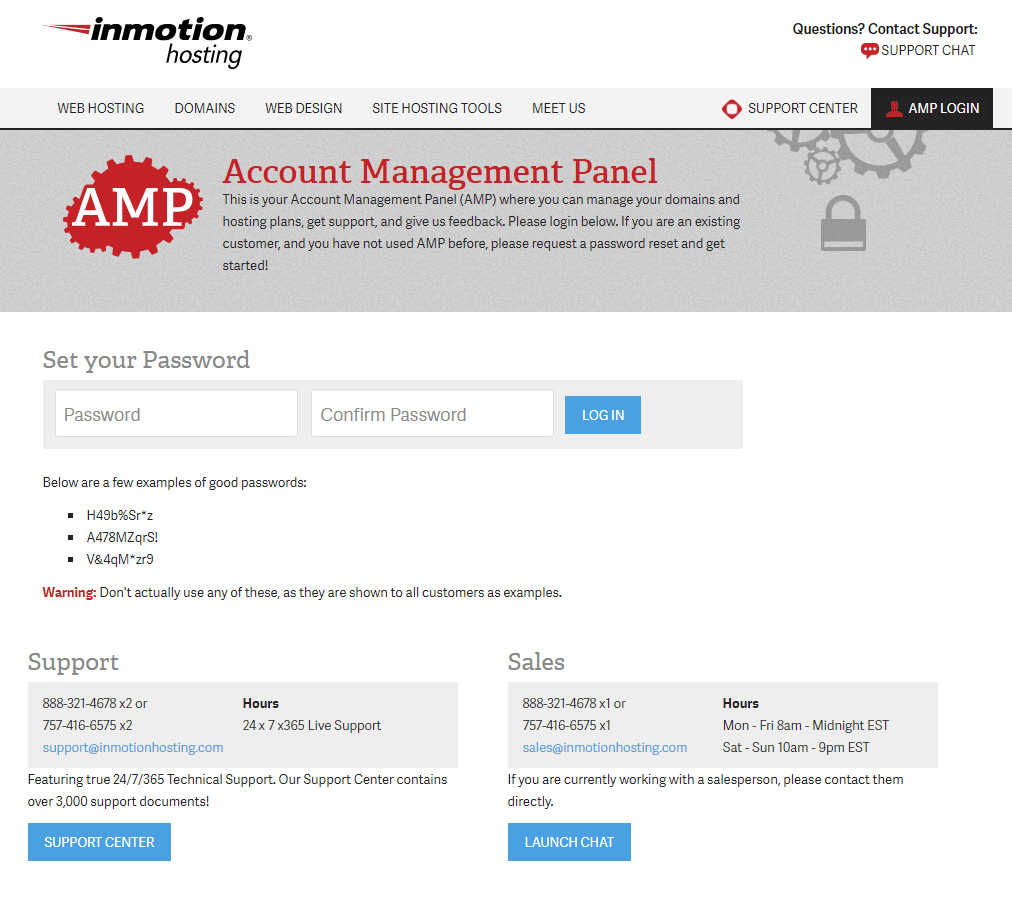Go to Support Center in the navigation bar
Image resolution: width=1012 pixels, height=897 pixels.
pos(790,108)
